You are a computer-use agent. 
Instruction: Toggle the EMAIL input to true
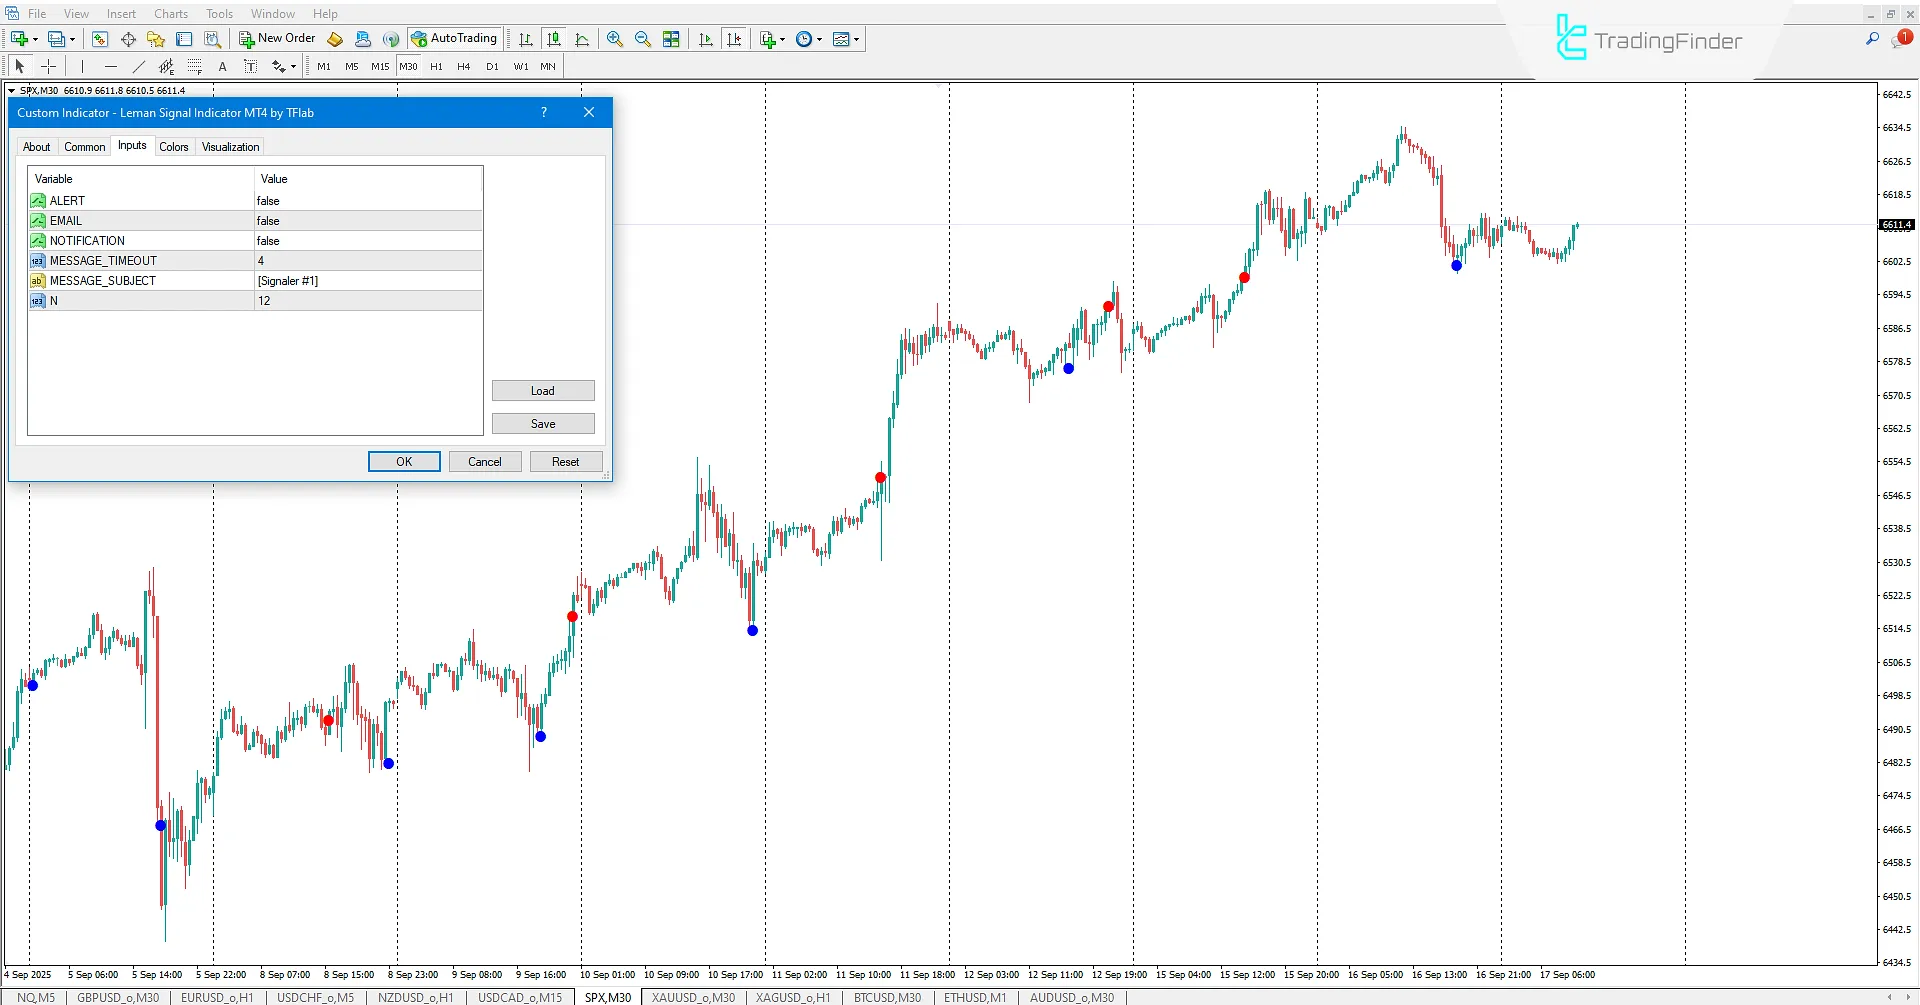point(368,220)
